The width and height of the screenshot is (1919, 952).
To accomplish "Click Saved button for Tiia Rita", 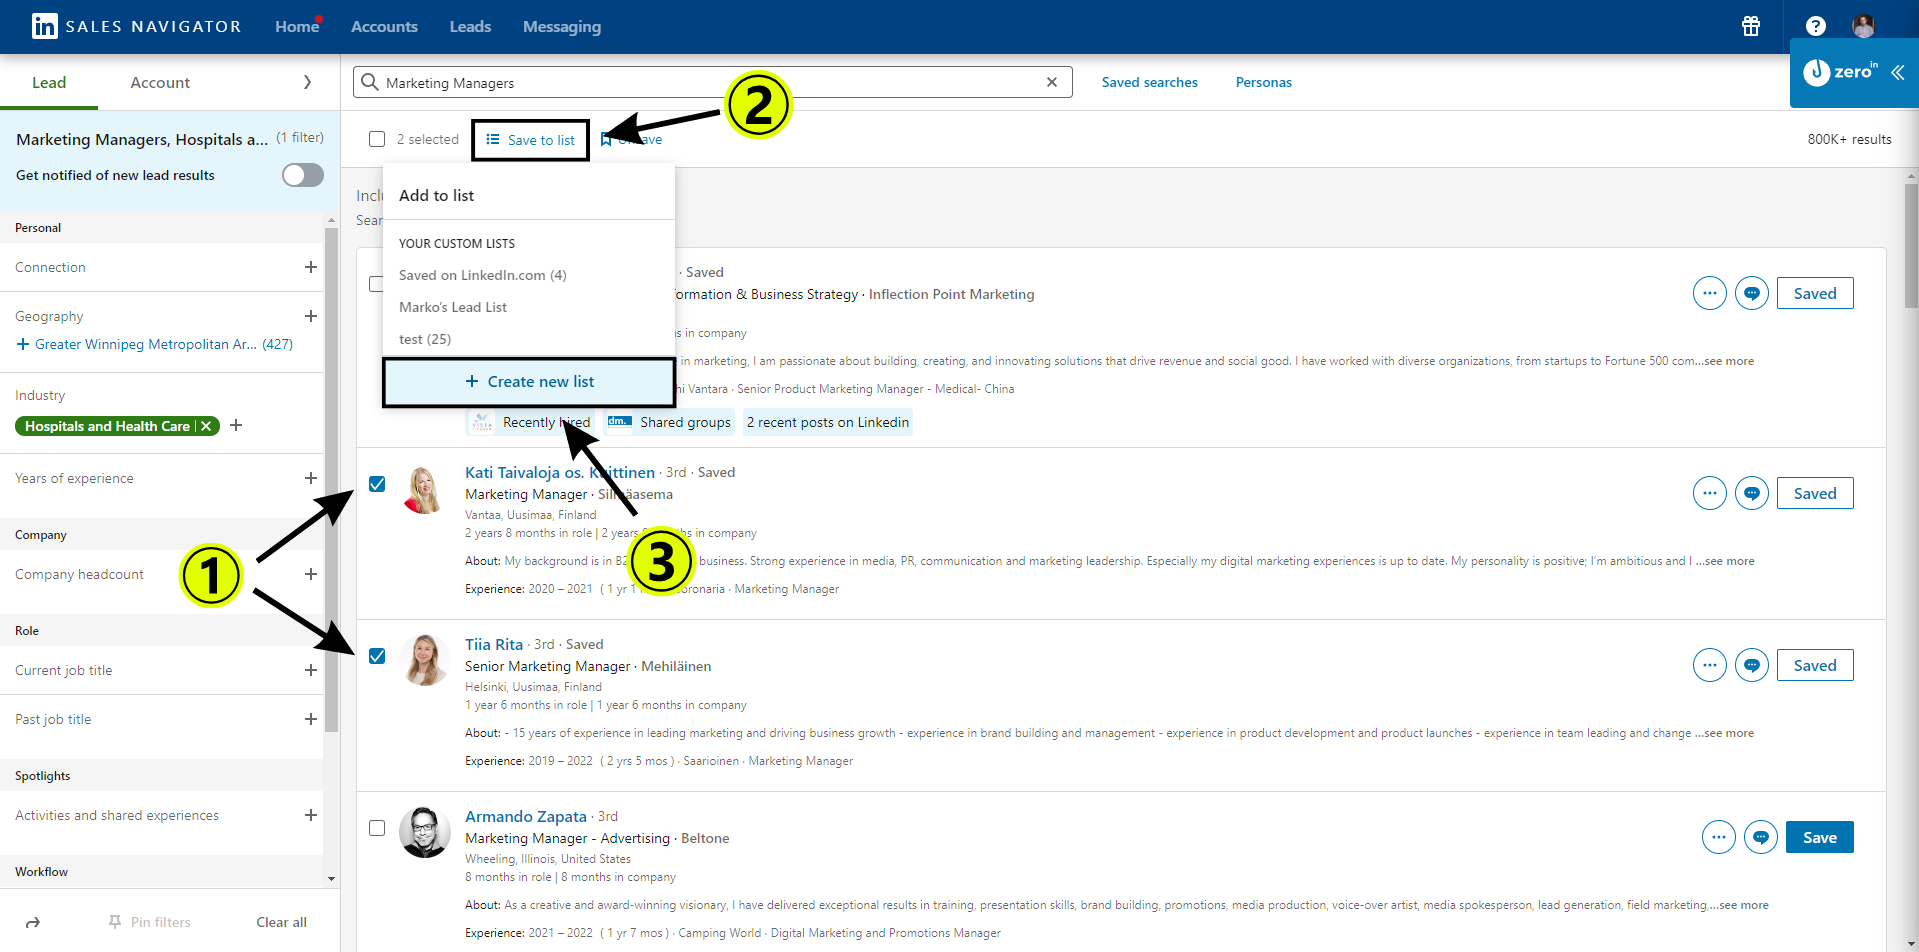I will (x=1815, y=665).
